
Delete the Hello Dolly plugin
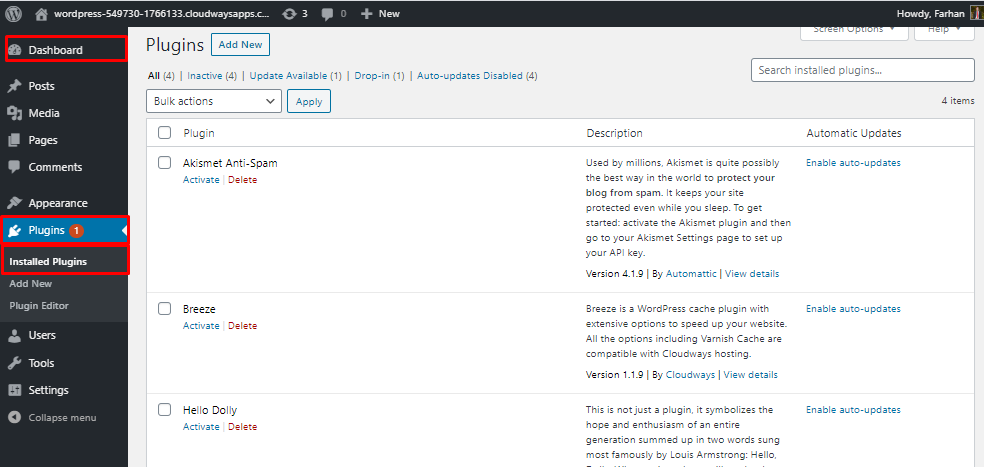tap(242, 427)
